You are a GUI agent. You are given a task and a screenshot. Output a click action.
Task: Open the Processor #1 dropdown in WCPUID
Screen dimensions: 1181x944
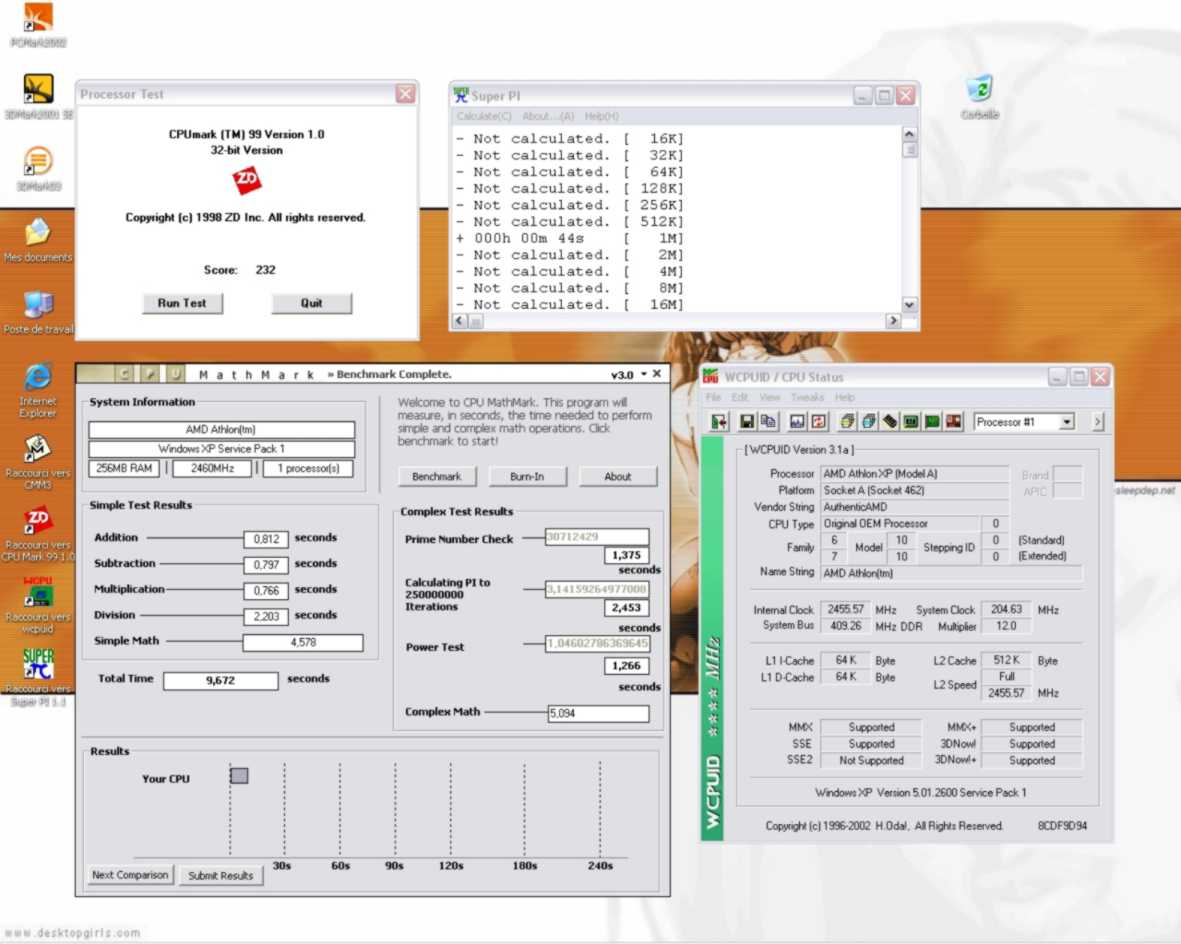coord(1067,422)
